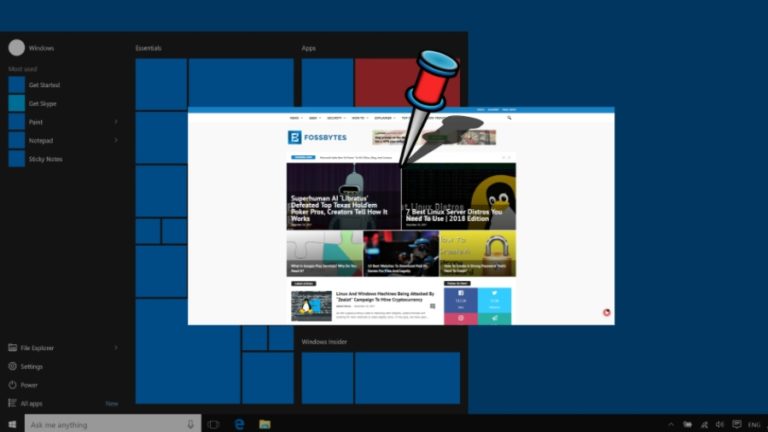Open the Libratus poker AI article
The height and width of the screenshot is (432, 768).
[x=343, y=196]
